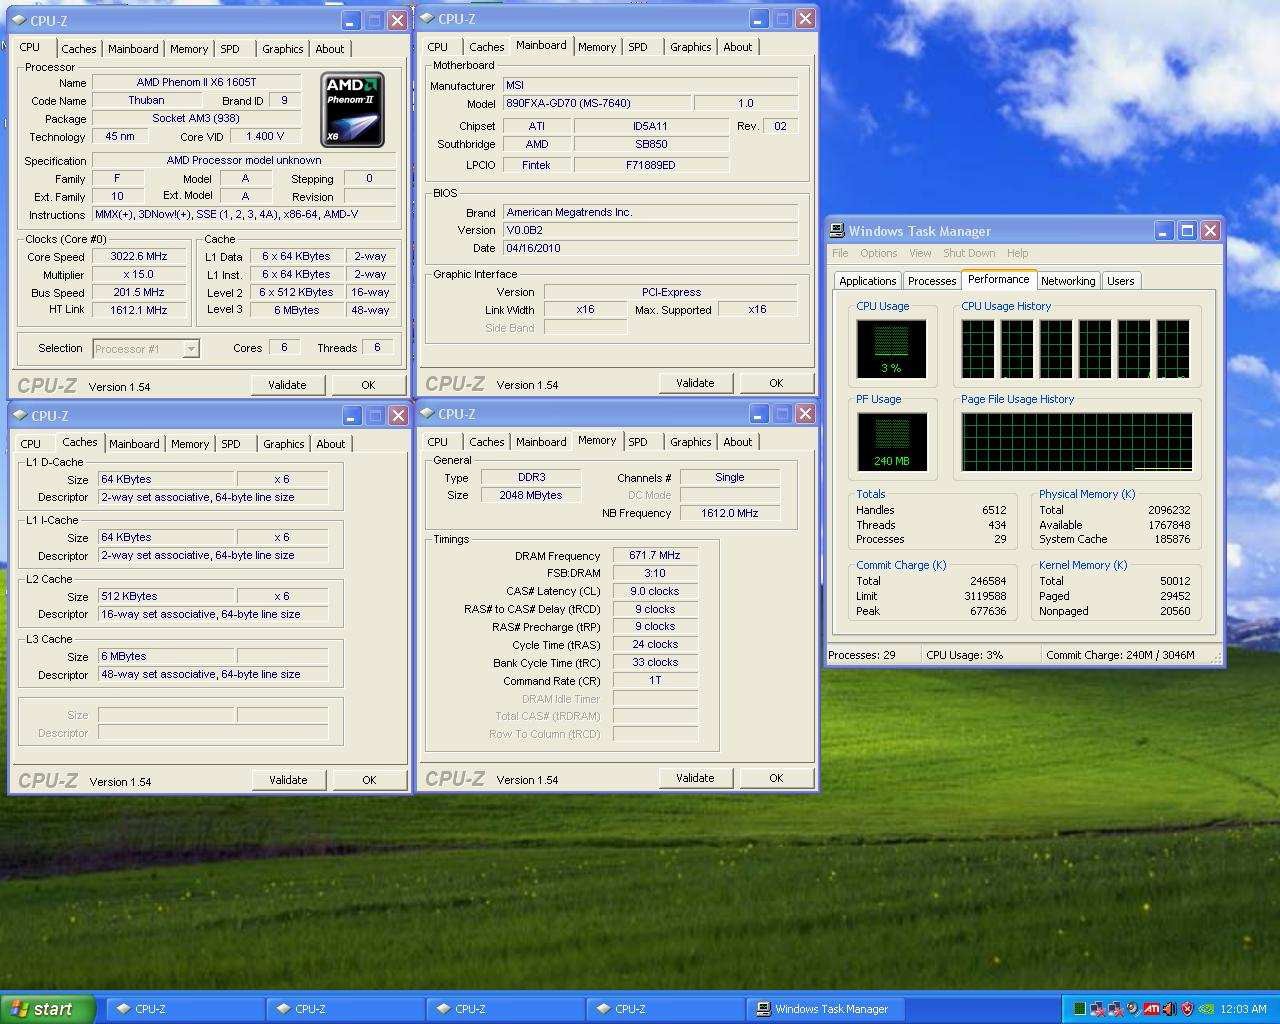Click OK in CPU-Z processor window

click(368, 385)
